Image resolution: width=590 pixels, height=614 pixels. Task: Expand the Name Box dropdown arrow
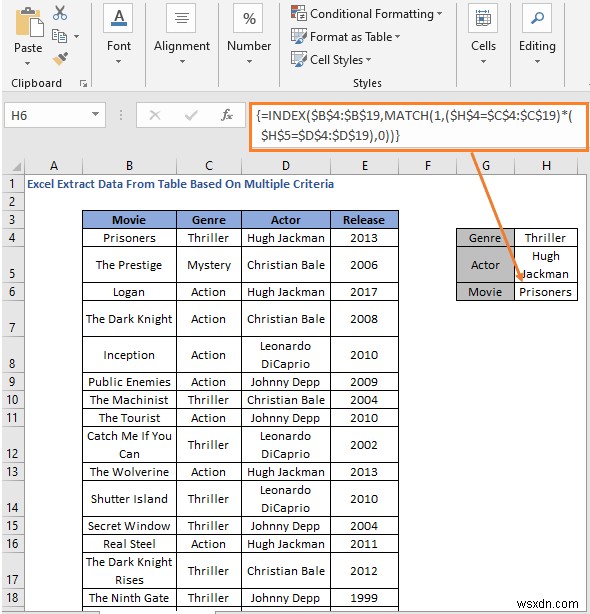(95, 114)
